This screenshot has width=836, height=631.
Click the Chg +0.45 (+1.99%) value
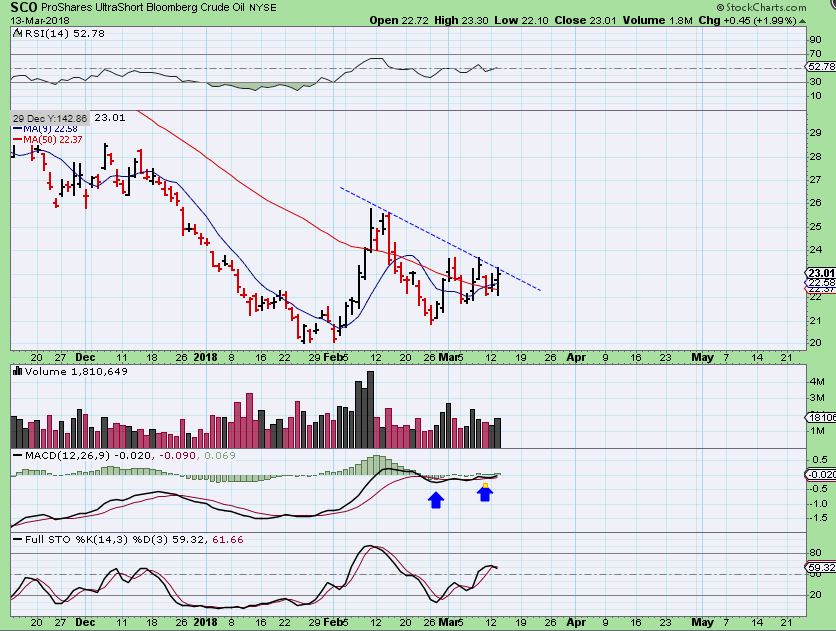[747, 20]
